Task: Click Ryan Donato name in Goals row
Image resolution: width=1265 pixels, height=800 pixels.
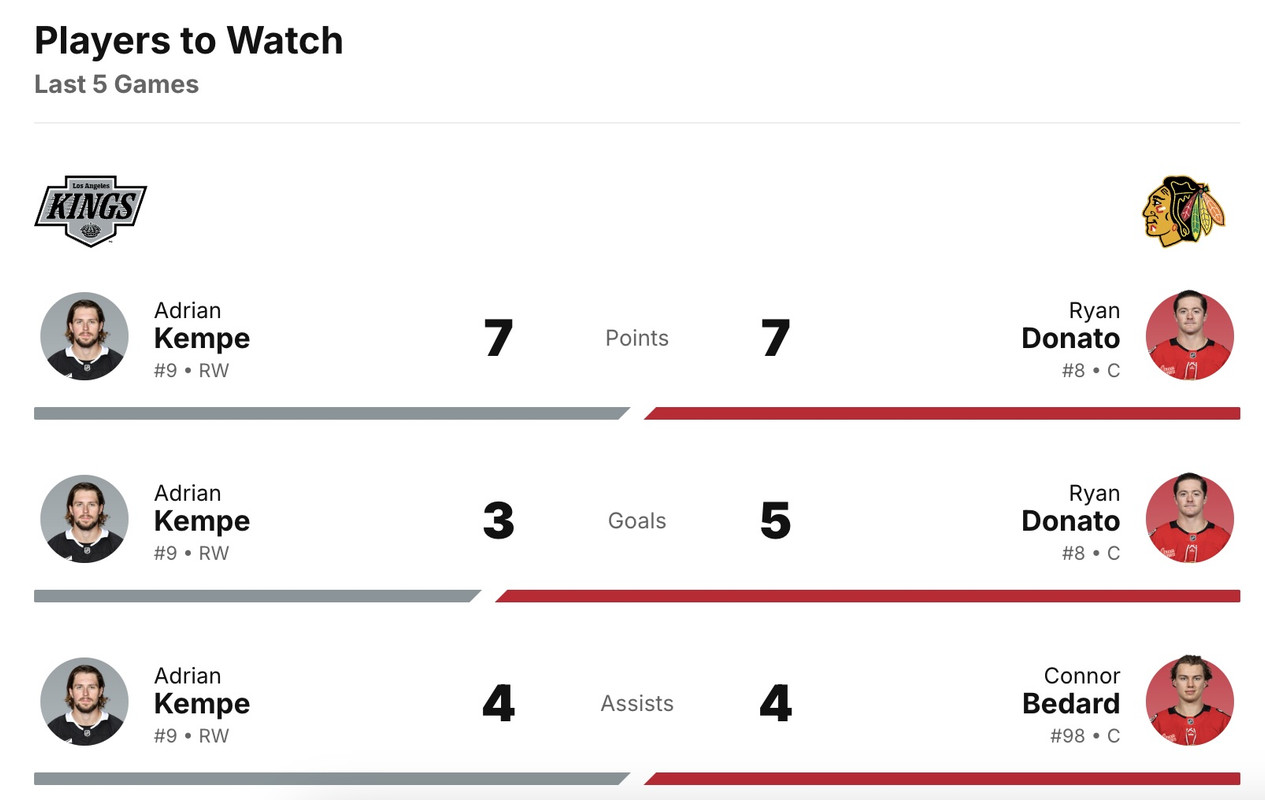Action: pyautogui.click(x=1070, y=509)
